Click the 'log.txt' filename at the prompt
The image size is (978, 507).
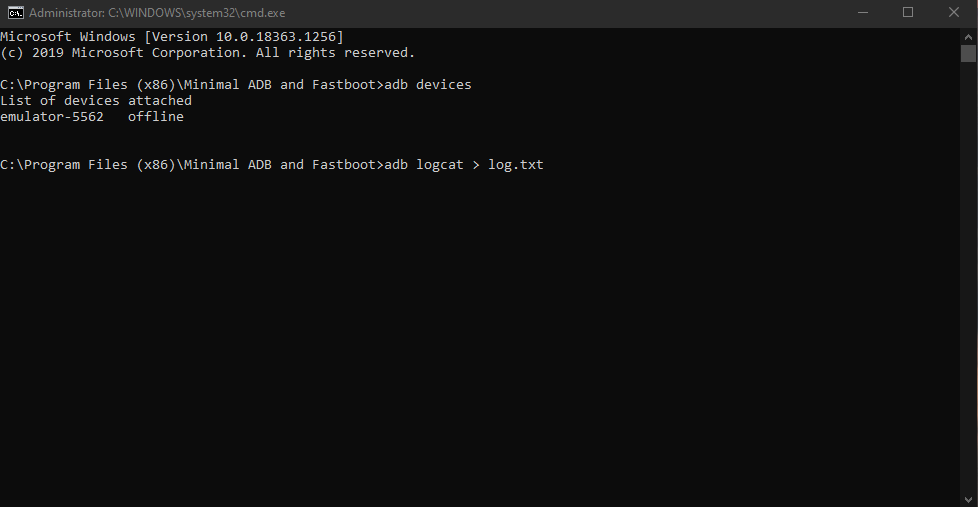click(x=515, y=165)
